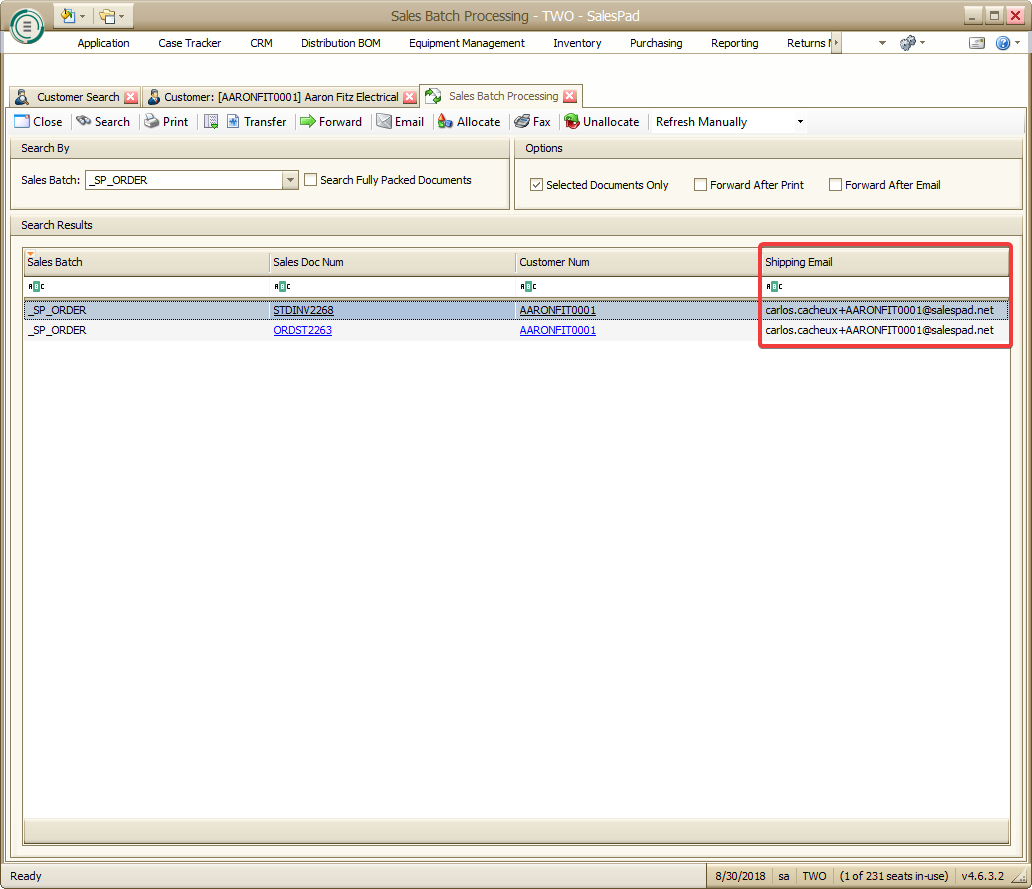This screenshot has height=889, width=1032.
Task: Expand the menu bar overflow arrow after Returns
Action: [x=835, y=43]
